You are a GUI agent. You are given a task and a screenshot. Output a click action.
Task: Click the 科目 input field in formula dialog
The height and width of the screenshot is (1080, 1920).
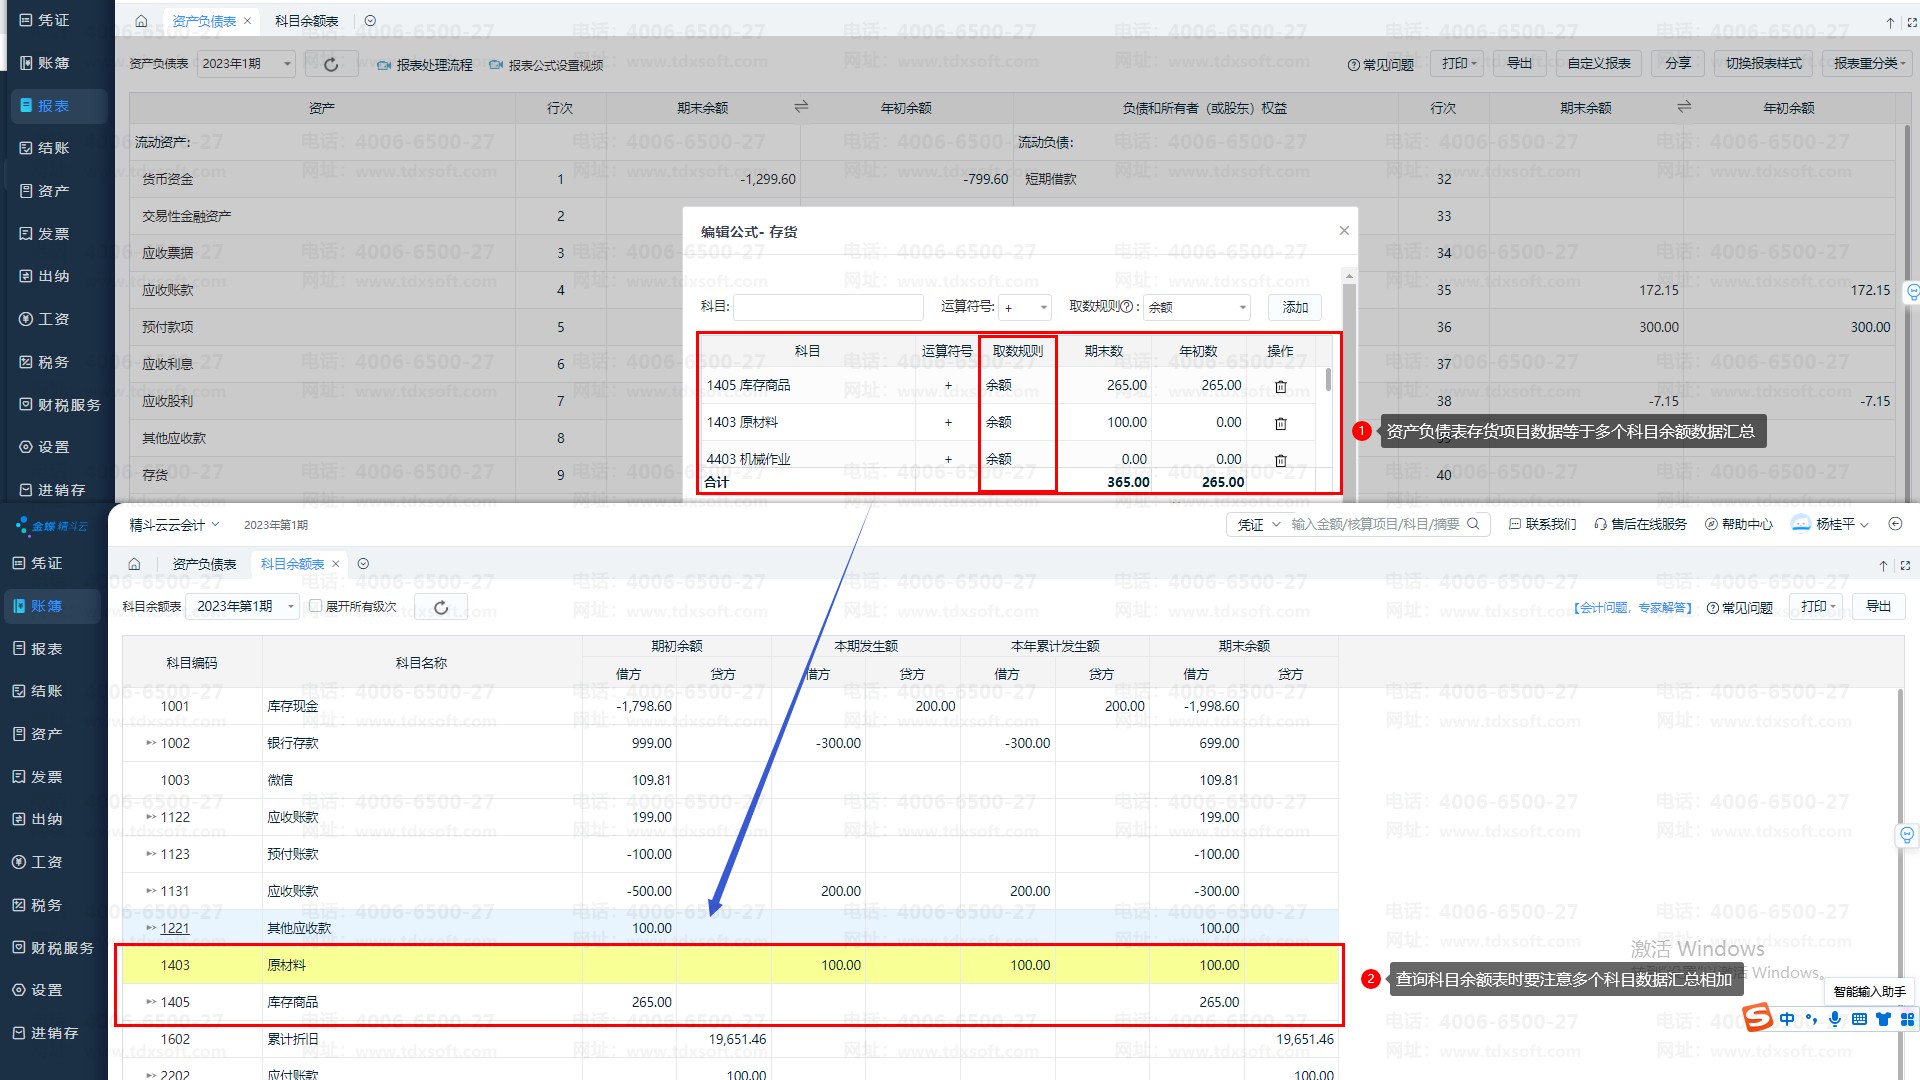click(828, 307)
